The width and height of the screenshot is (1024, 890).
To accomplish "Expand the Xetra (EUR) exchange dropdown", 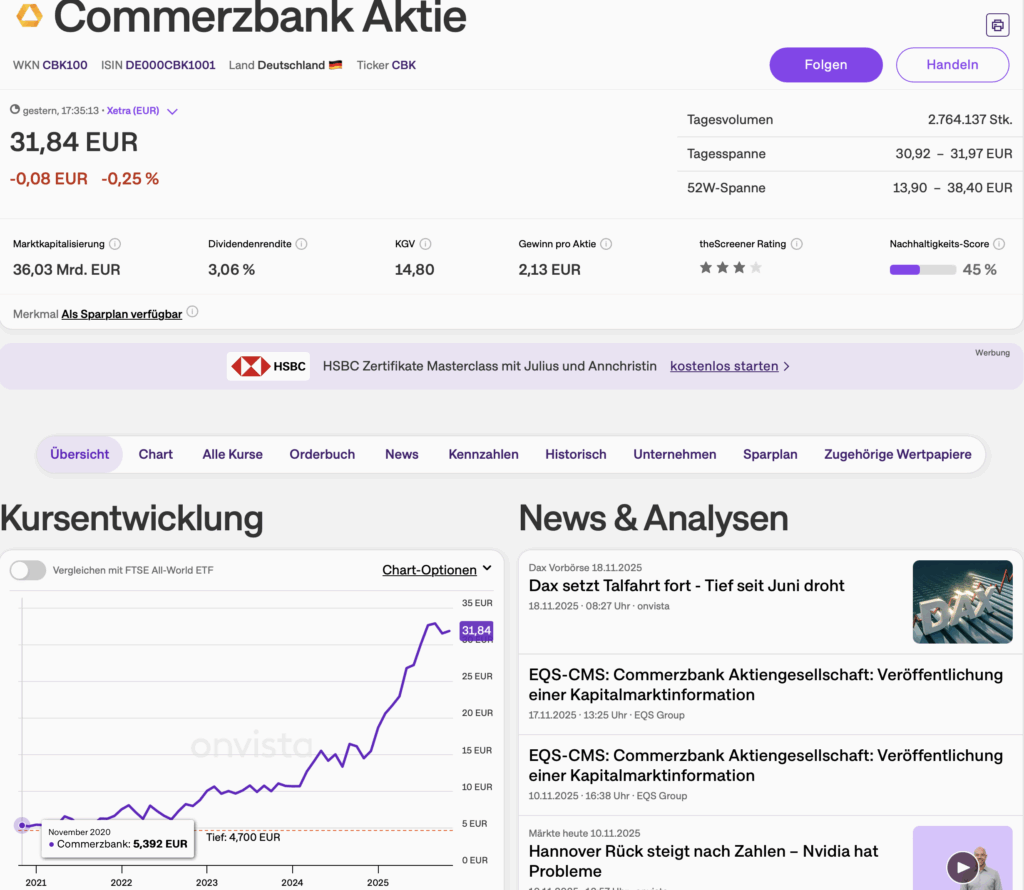I will (172, 111).
